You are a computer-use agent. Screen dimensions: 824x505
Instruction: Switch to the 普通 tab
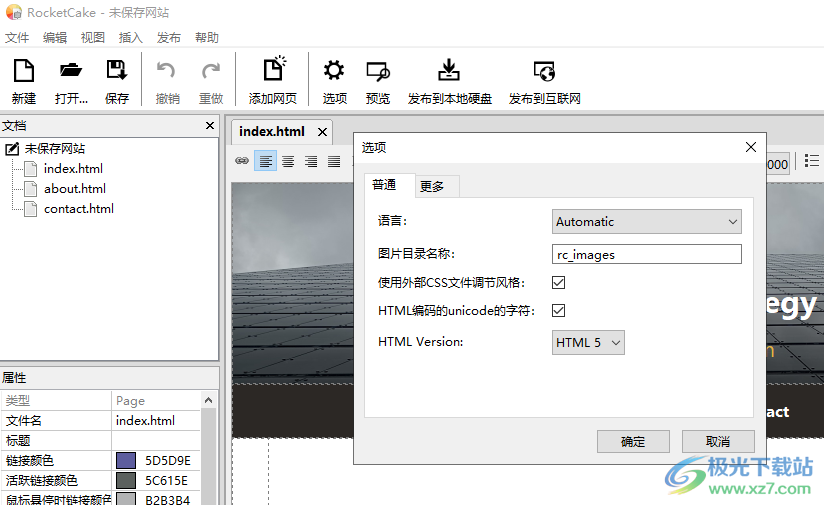tap(389, 185)
